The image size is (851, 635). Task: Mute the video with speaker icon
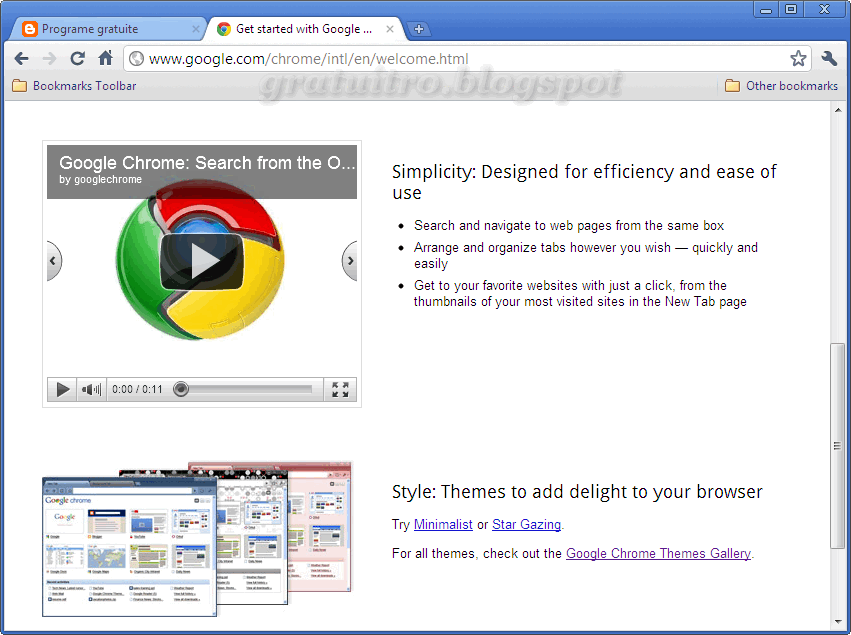point(91,389)
